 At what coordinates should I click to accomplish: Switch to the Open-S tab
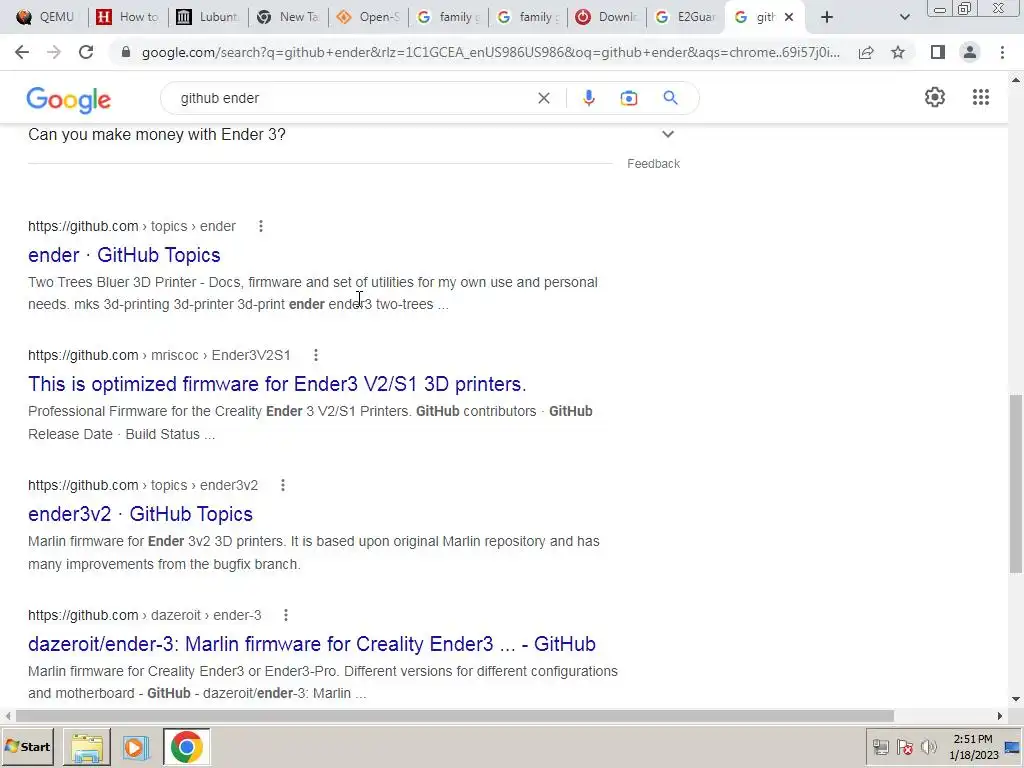[x=368, y=17]
